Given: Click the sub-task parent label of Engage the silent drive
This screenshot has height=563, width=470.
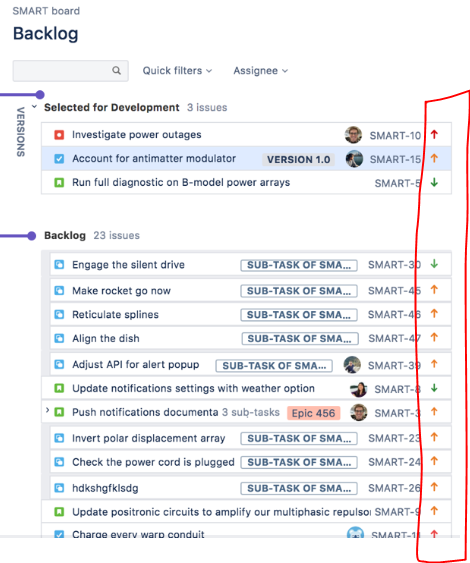Looking at the screenshot, I should tap(299, 265).
